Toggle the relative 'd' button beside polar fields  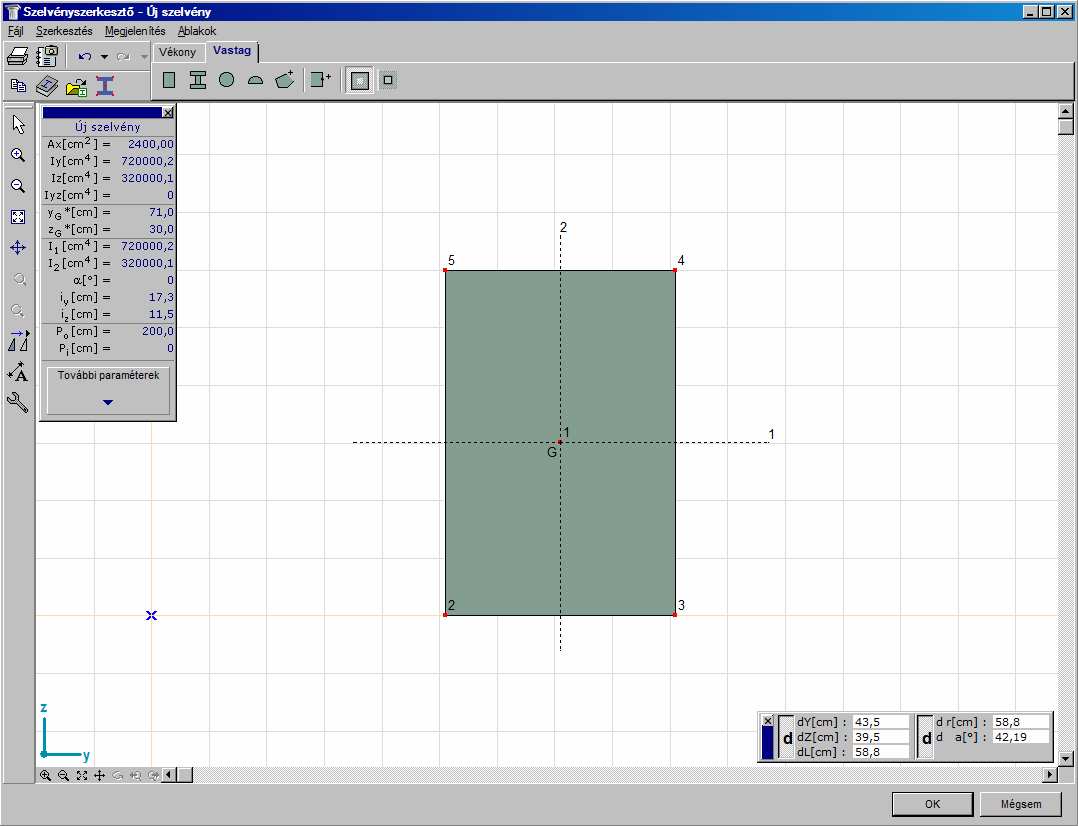coord(926,738)
